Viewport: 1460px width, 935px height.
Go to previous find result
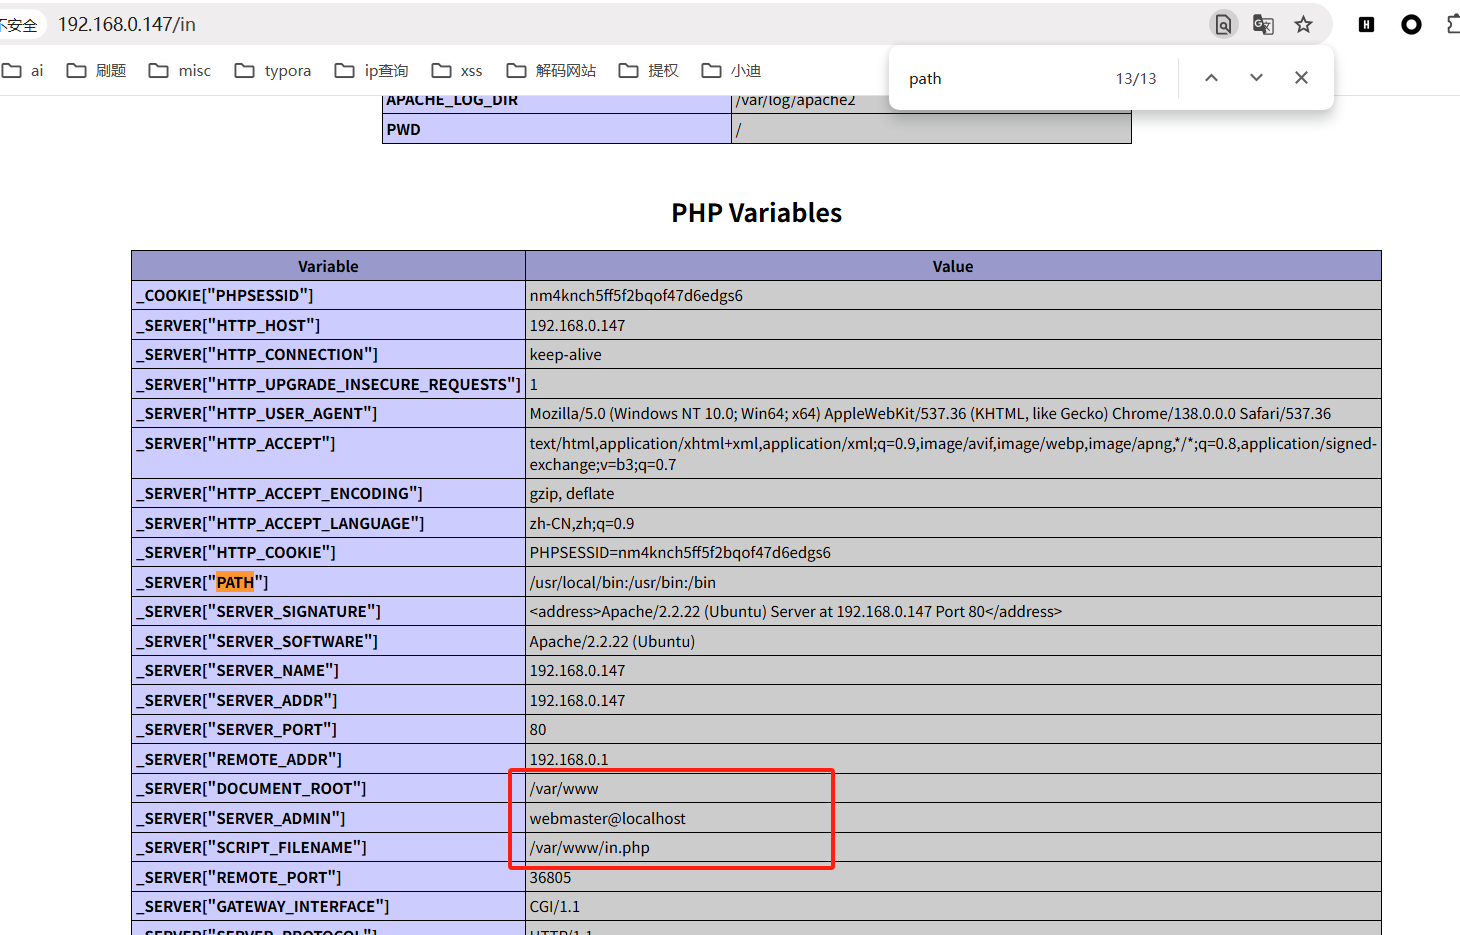pos(1211,78)
